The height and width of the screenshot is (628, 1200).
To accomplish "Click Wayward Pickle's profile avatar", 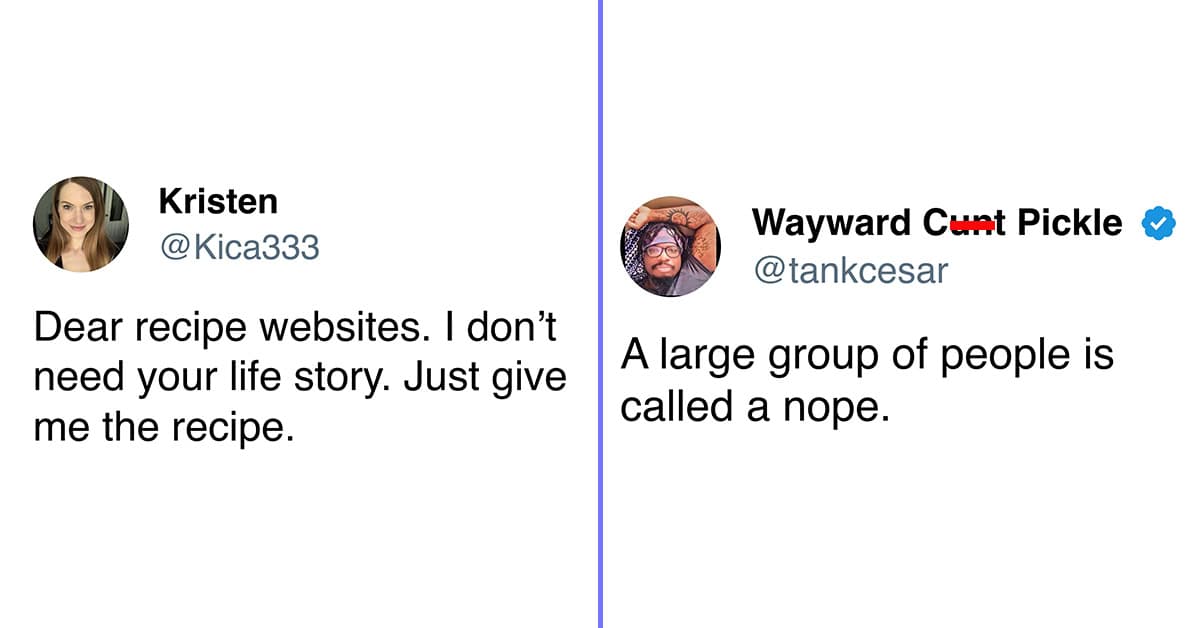I will tap(670, 247).
